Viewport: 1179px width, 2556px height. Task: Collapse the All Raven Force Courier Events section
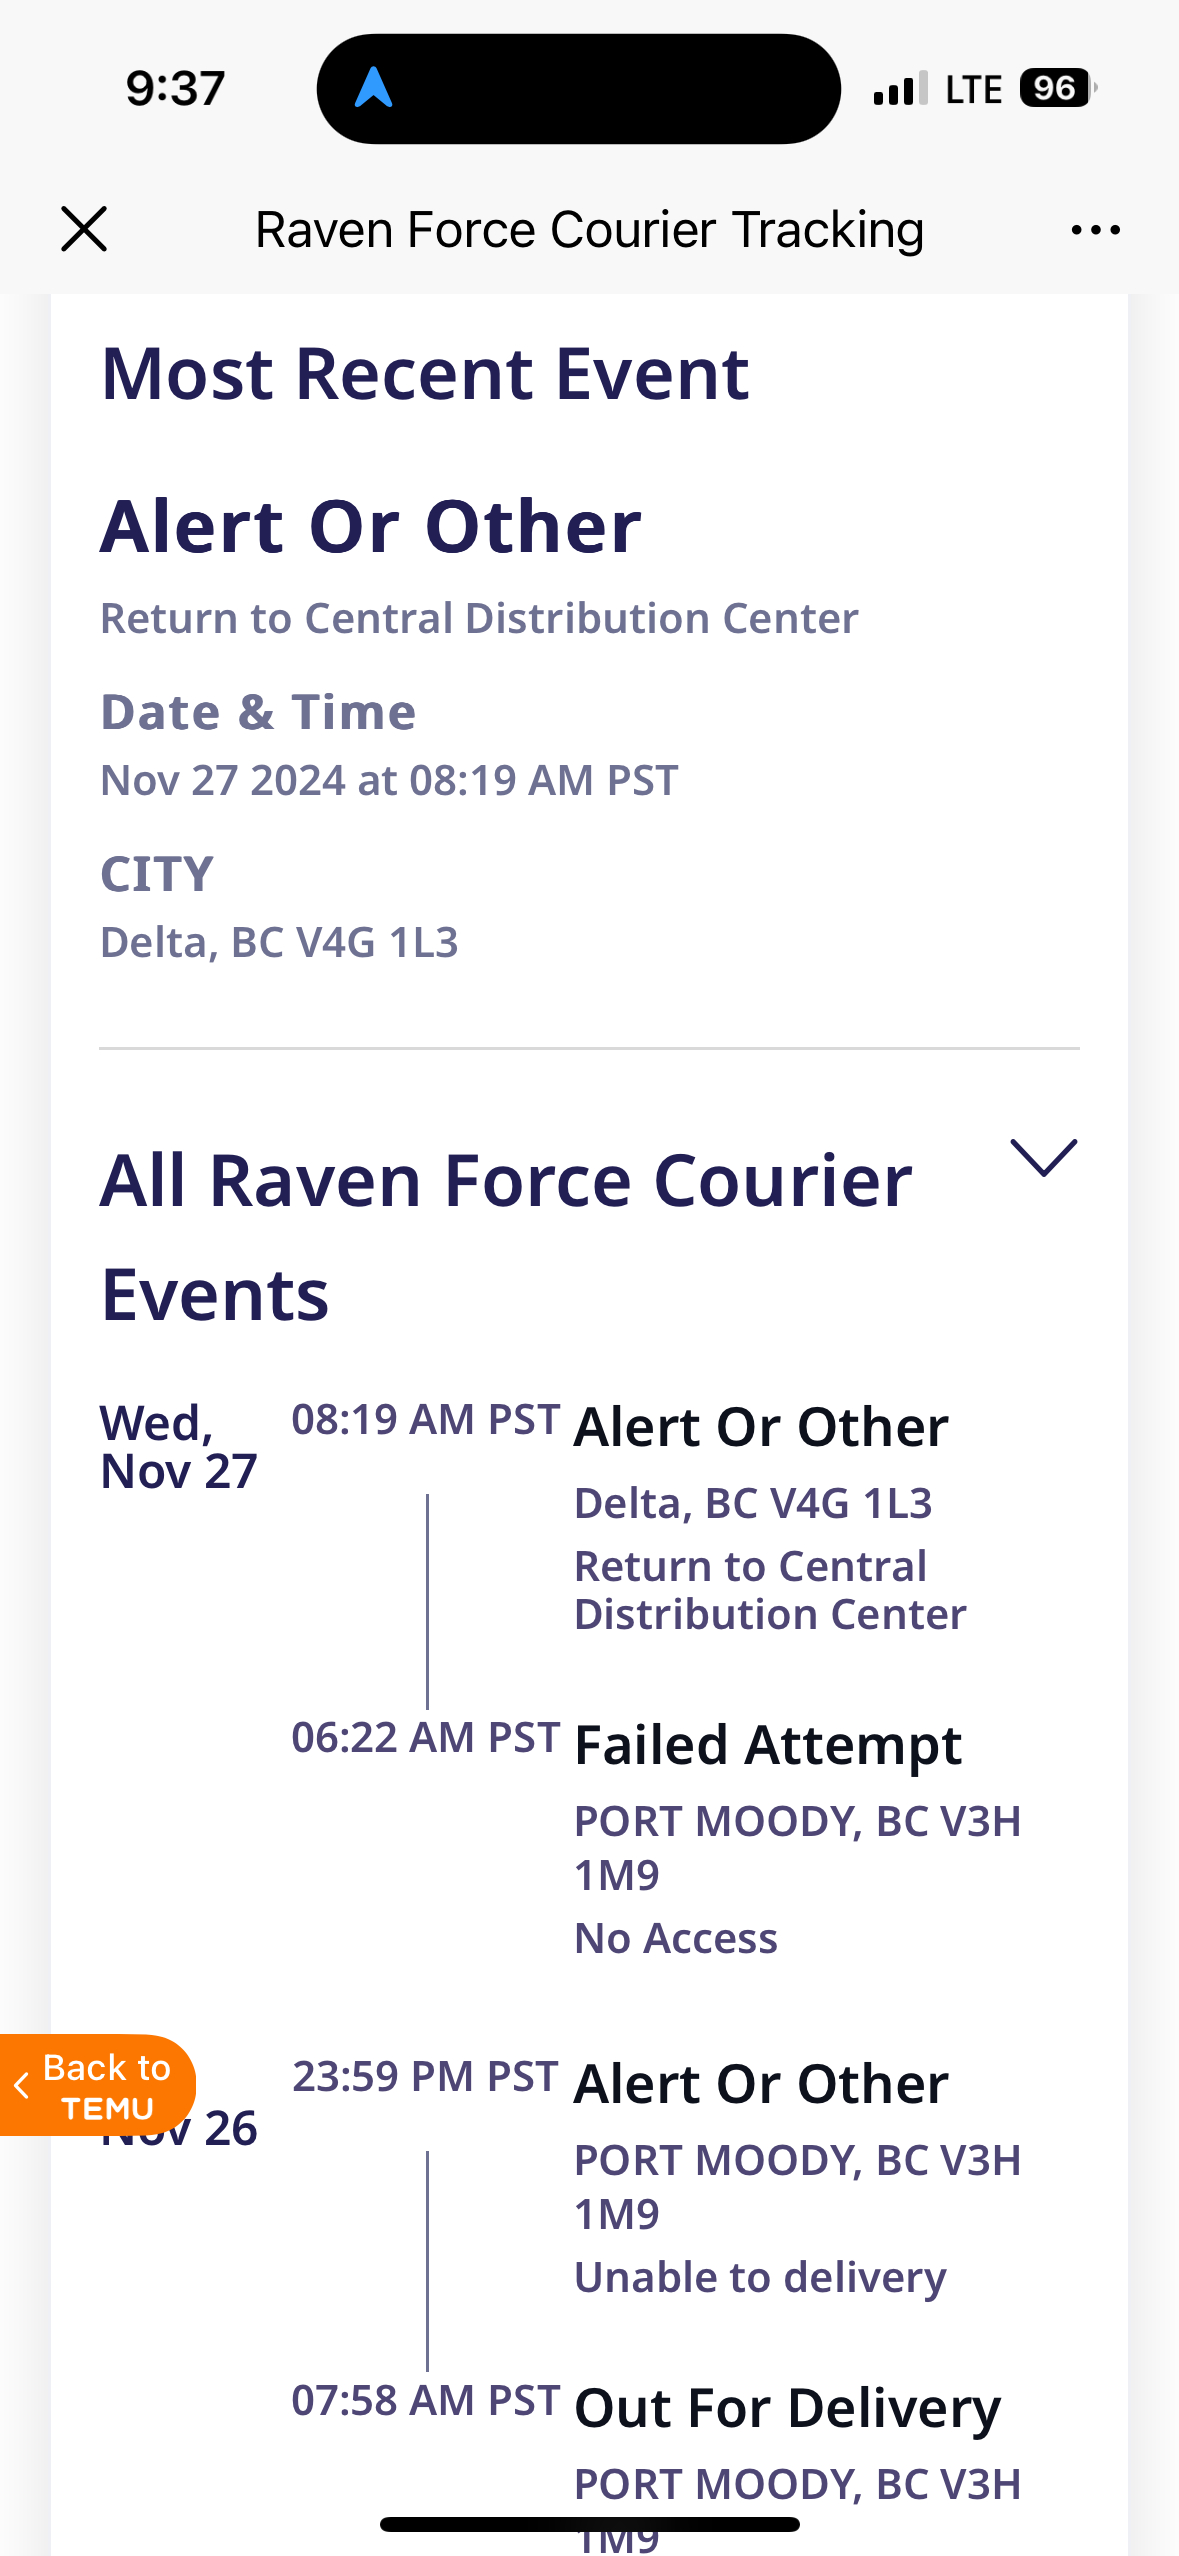click(x=1043, y=1158)
